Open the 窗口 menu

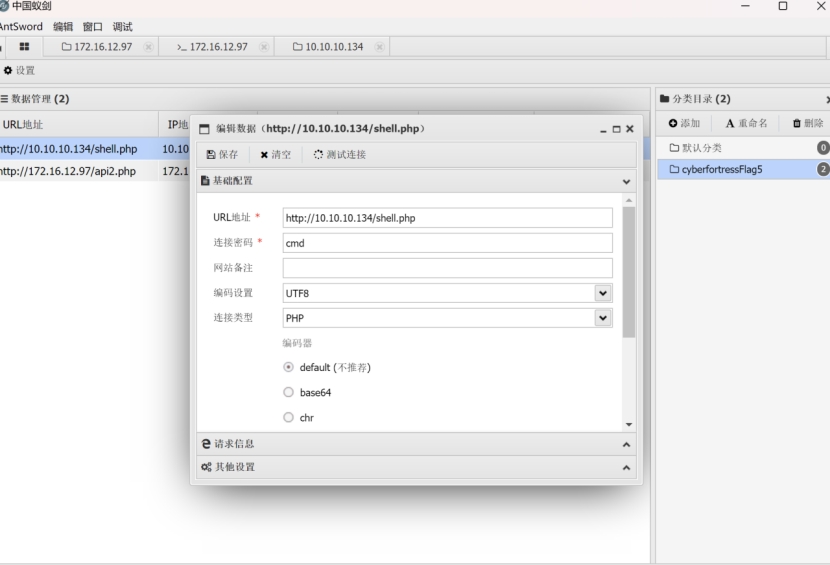coord(93,26)
